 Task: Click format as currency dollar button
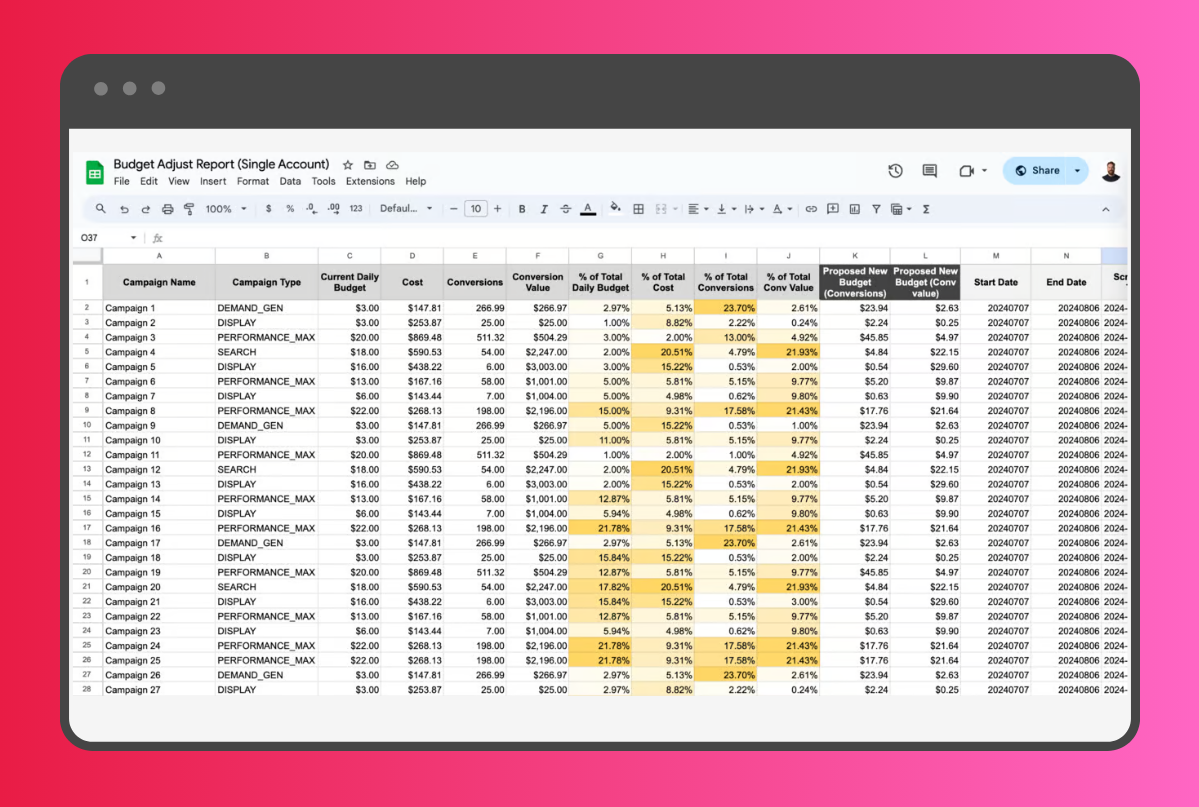(x=268, y=209)
